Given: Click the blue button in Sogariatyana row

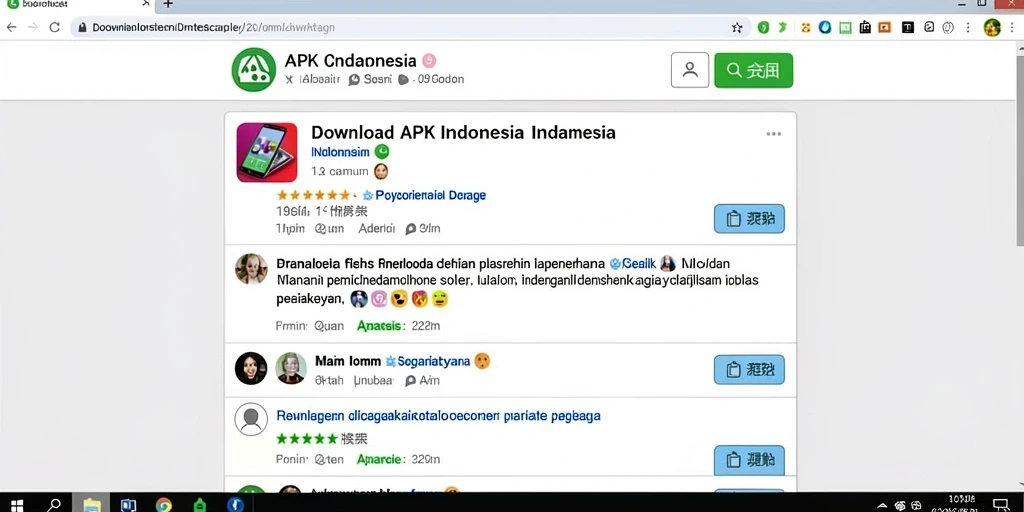Looking at the screenshot, I should coord(749,370).
